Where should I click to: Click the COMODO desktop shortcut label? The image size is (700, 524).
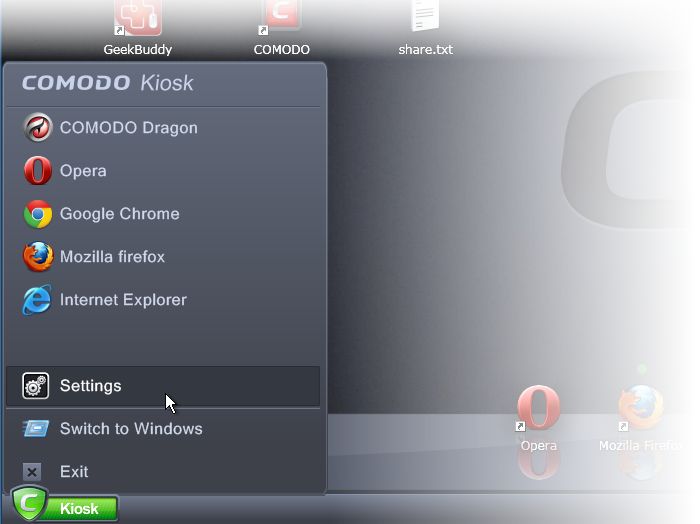click(282, 50)
